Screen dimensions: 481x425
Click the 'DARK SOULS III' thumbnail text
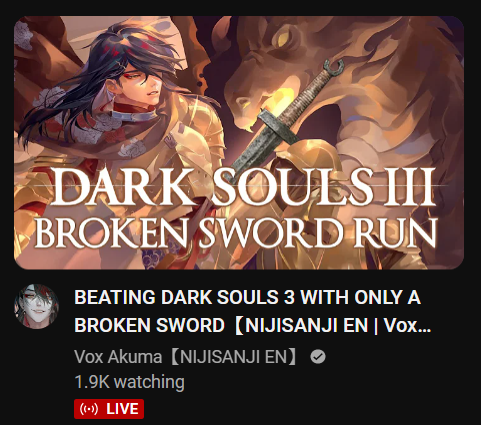click(243, 187)
